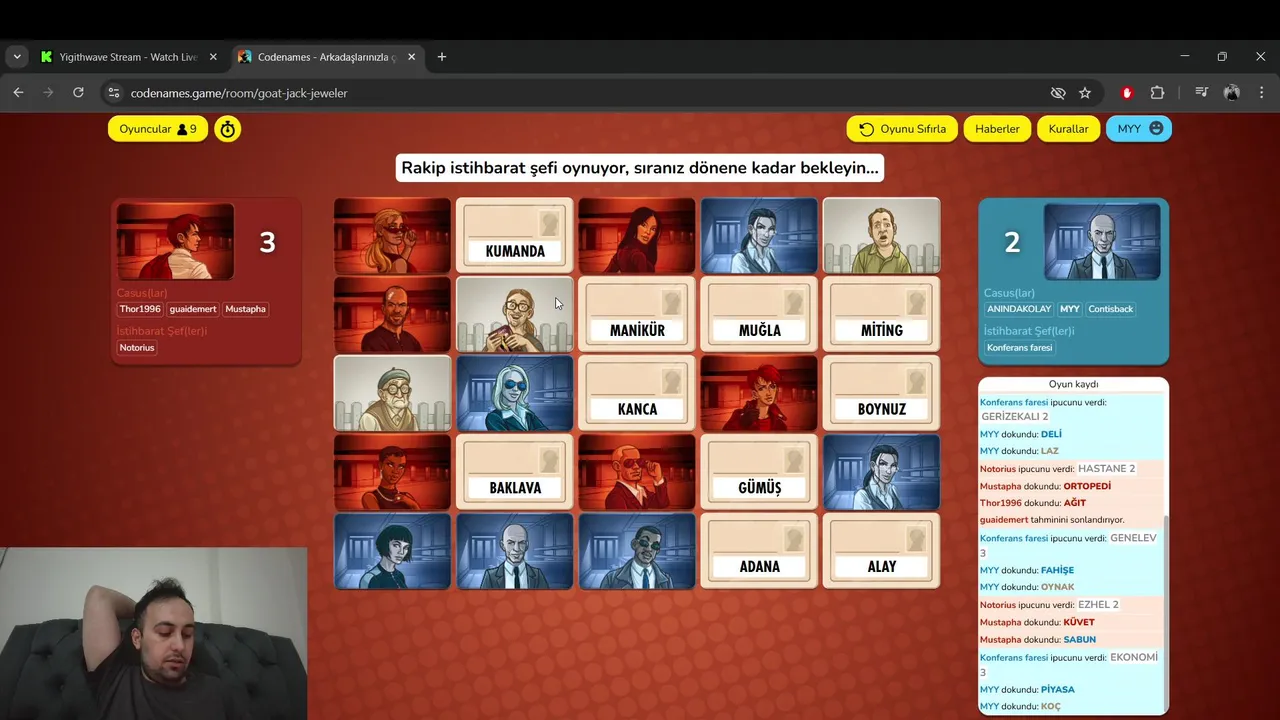The image size is (1280, 720).
Task: Click the red team's remaining count 3
Action: pyautogui.click(x=267, y=242)
